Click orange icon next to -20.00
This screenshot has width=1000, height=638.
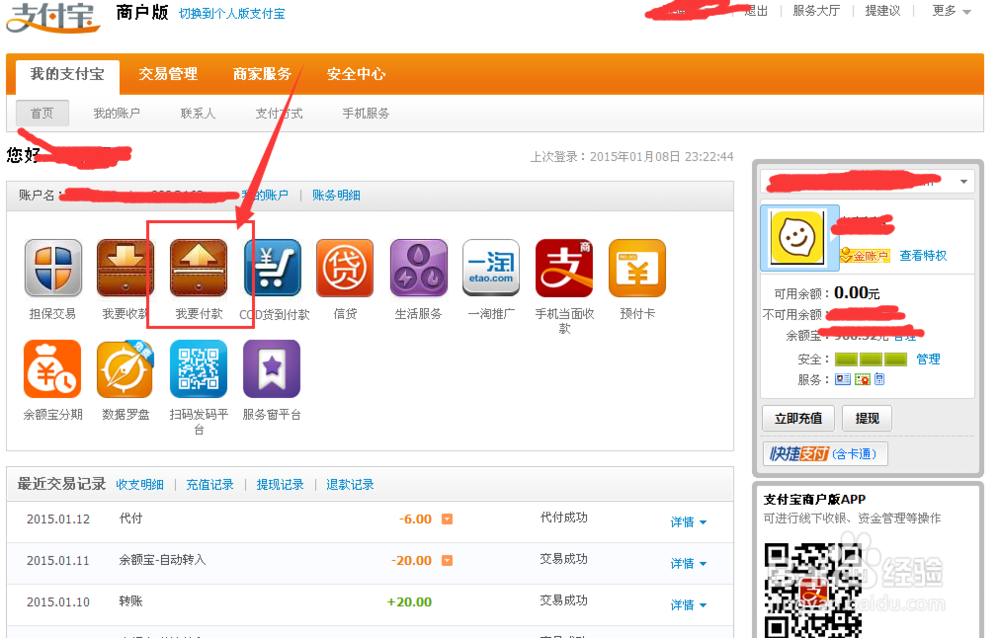pyautogui.click(x=447, y=561)
